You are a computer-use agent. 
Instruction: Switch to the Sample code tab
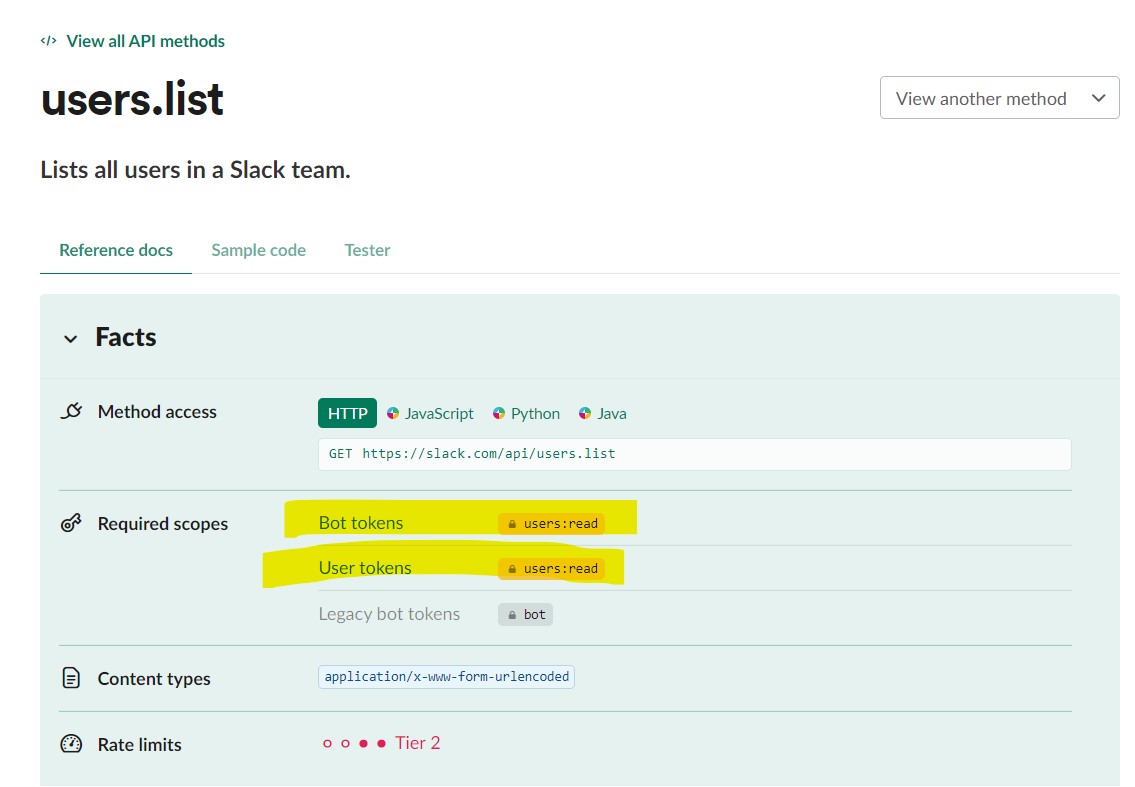click(x=258, y=251)
